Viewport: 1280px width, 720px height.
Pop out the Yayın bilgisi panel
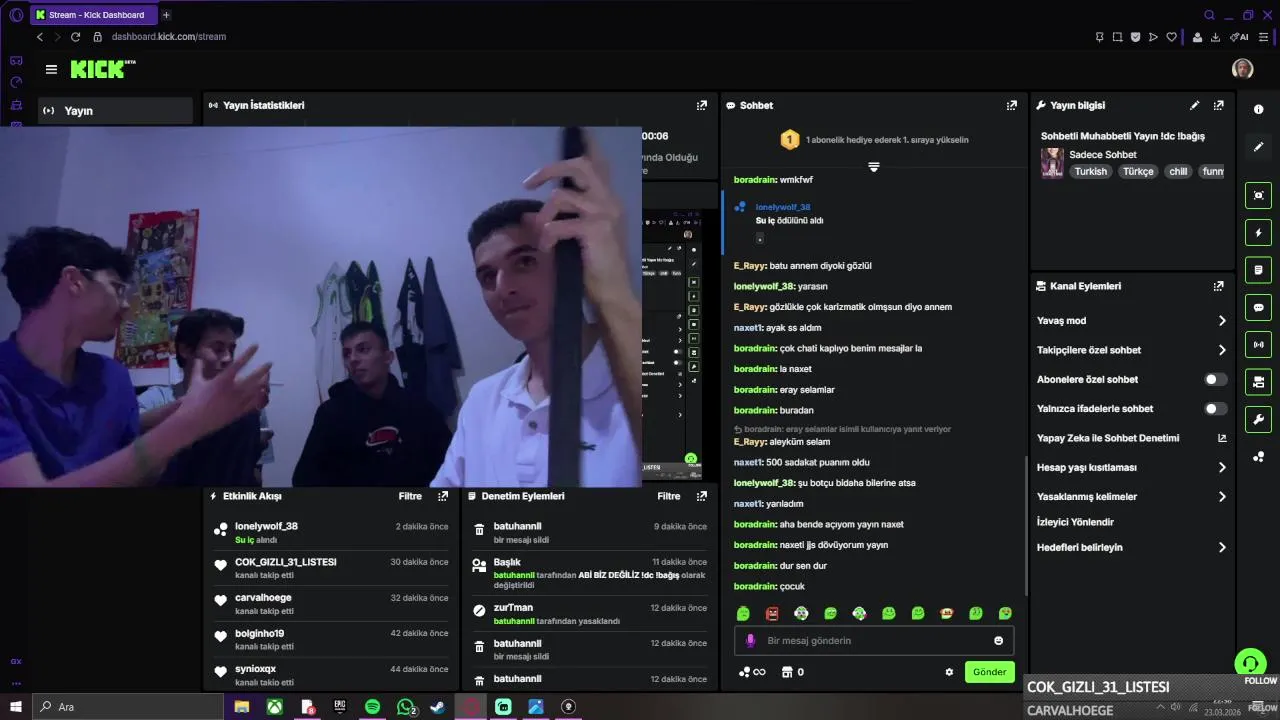1218,105
